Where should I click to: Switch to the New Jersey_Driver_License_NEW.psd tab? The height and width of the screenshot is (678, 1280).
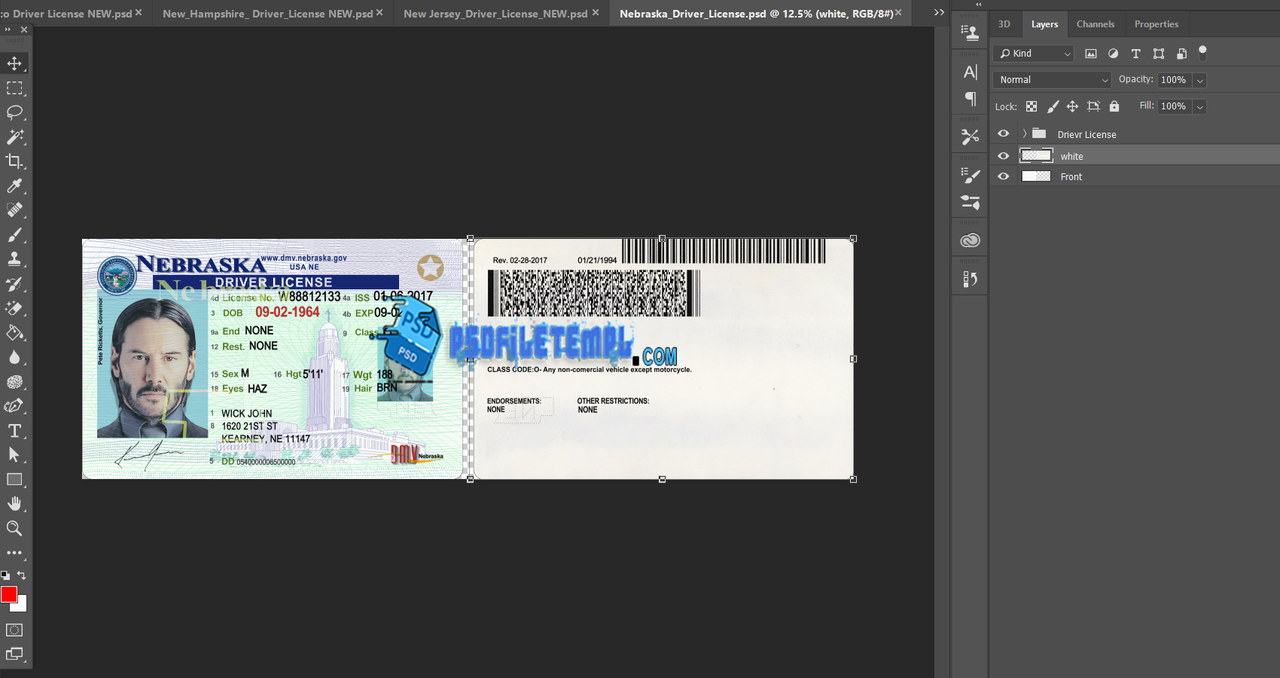coord(495,14)
